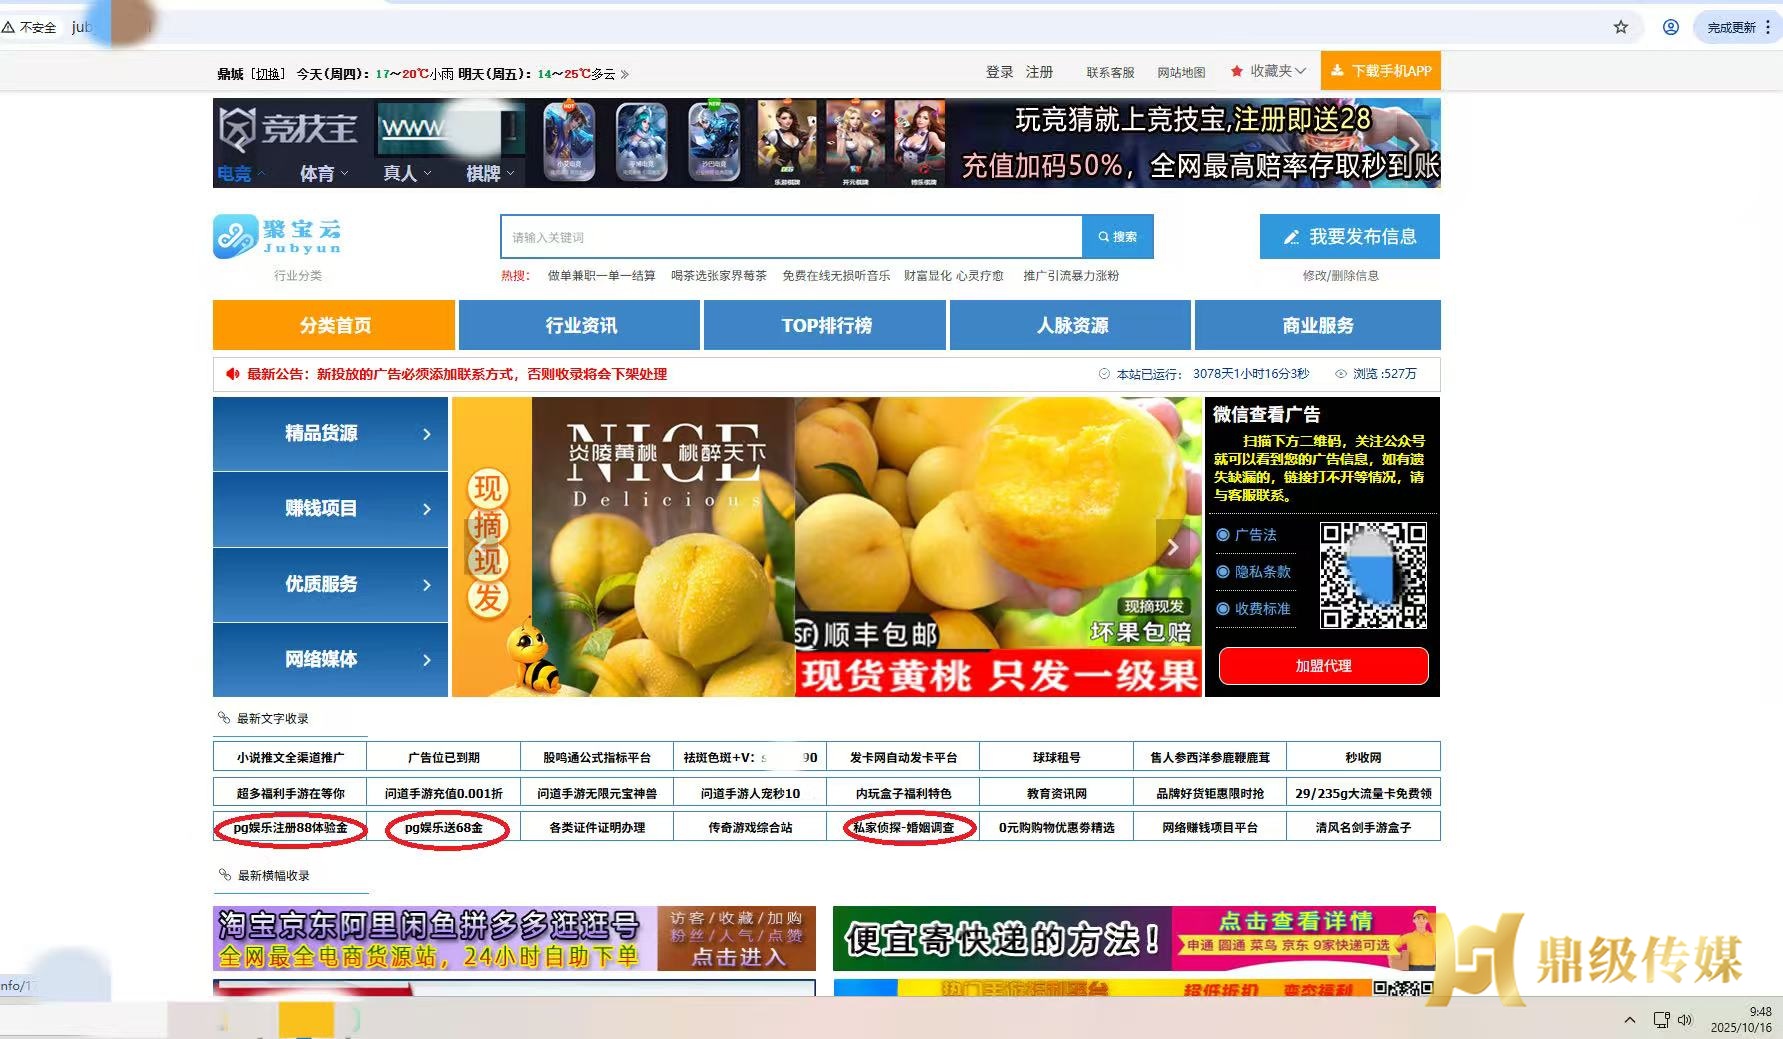Click the 我要发布信息 button
The image size is (1783, 1039).
pos(1349,237)
